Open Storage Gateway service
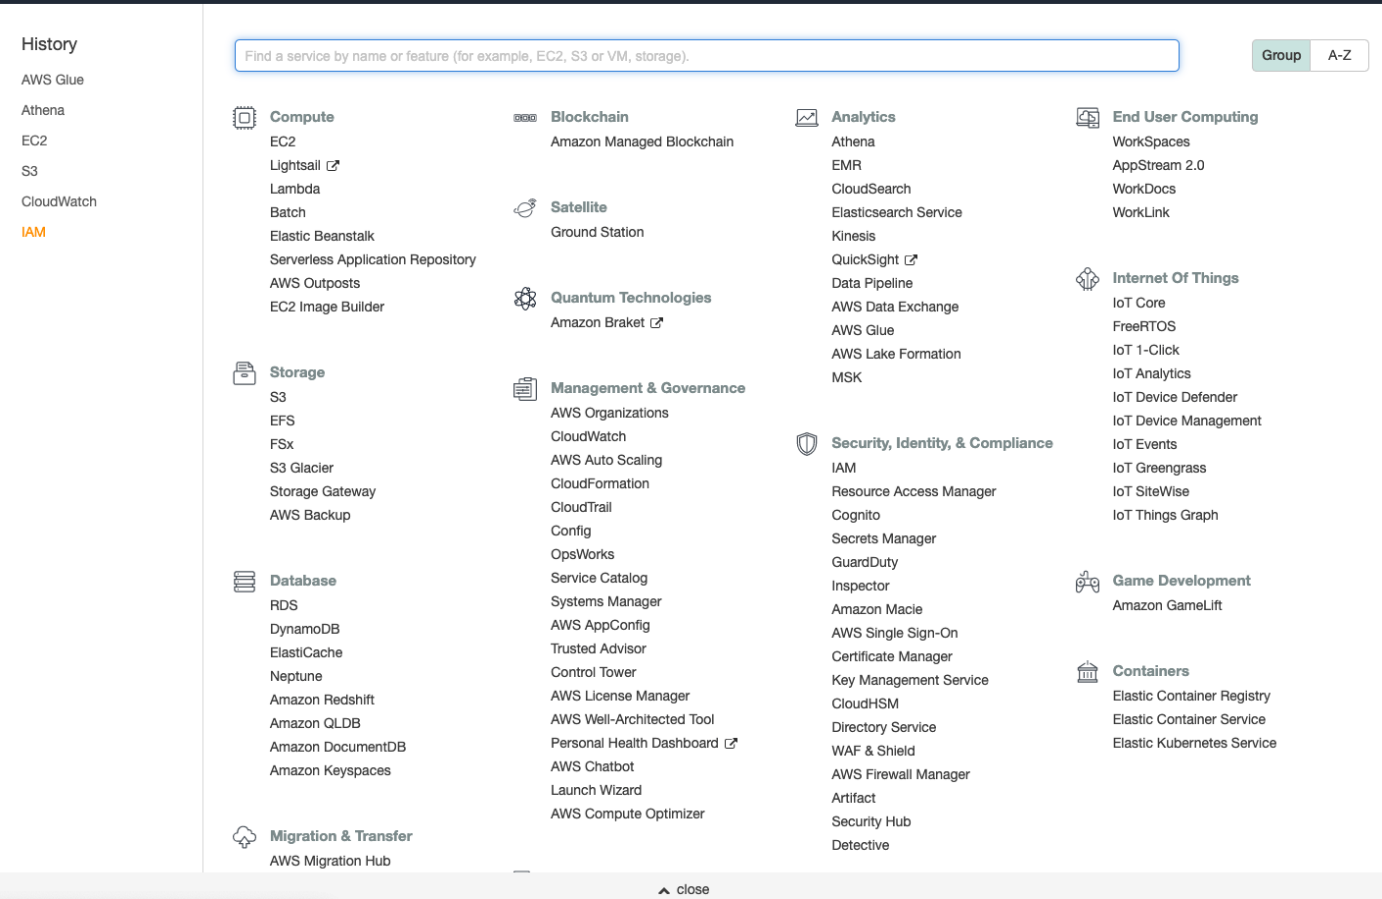Screen dimensions: 1382x899 [x=323, y=492]
